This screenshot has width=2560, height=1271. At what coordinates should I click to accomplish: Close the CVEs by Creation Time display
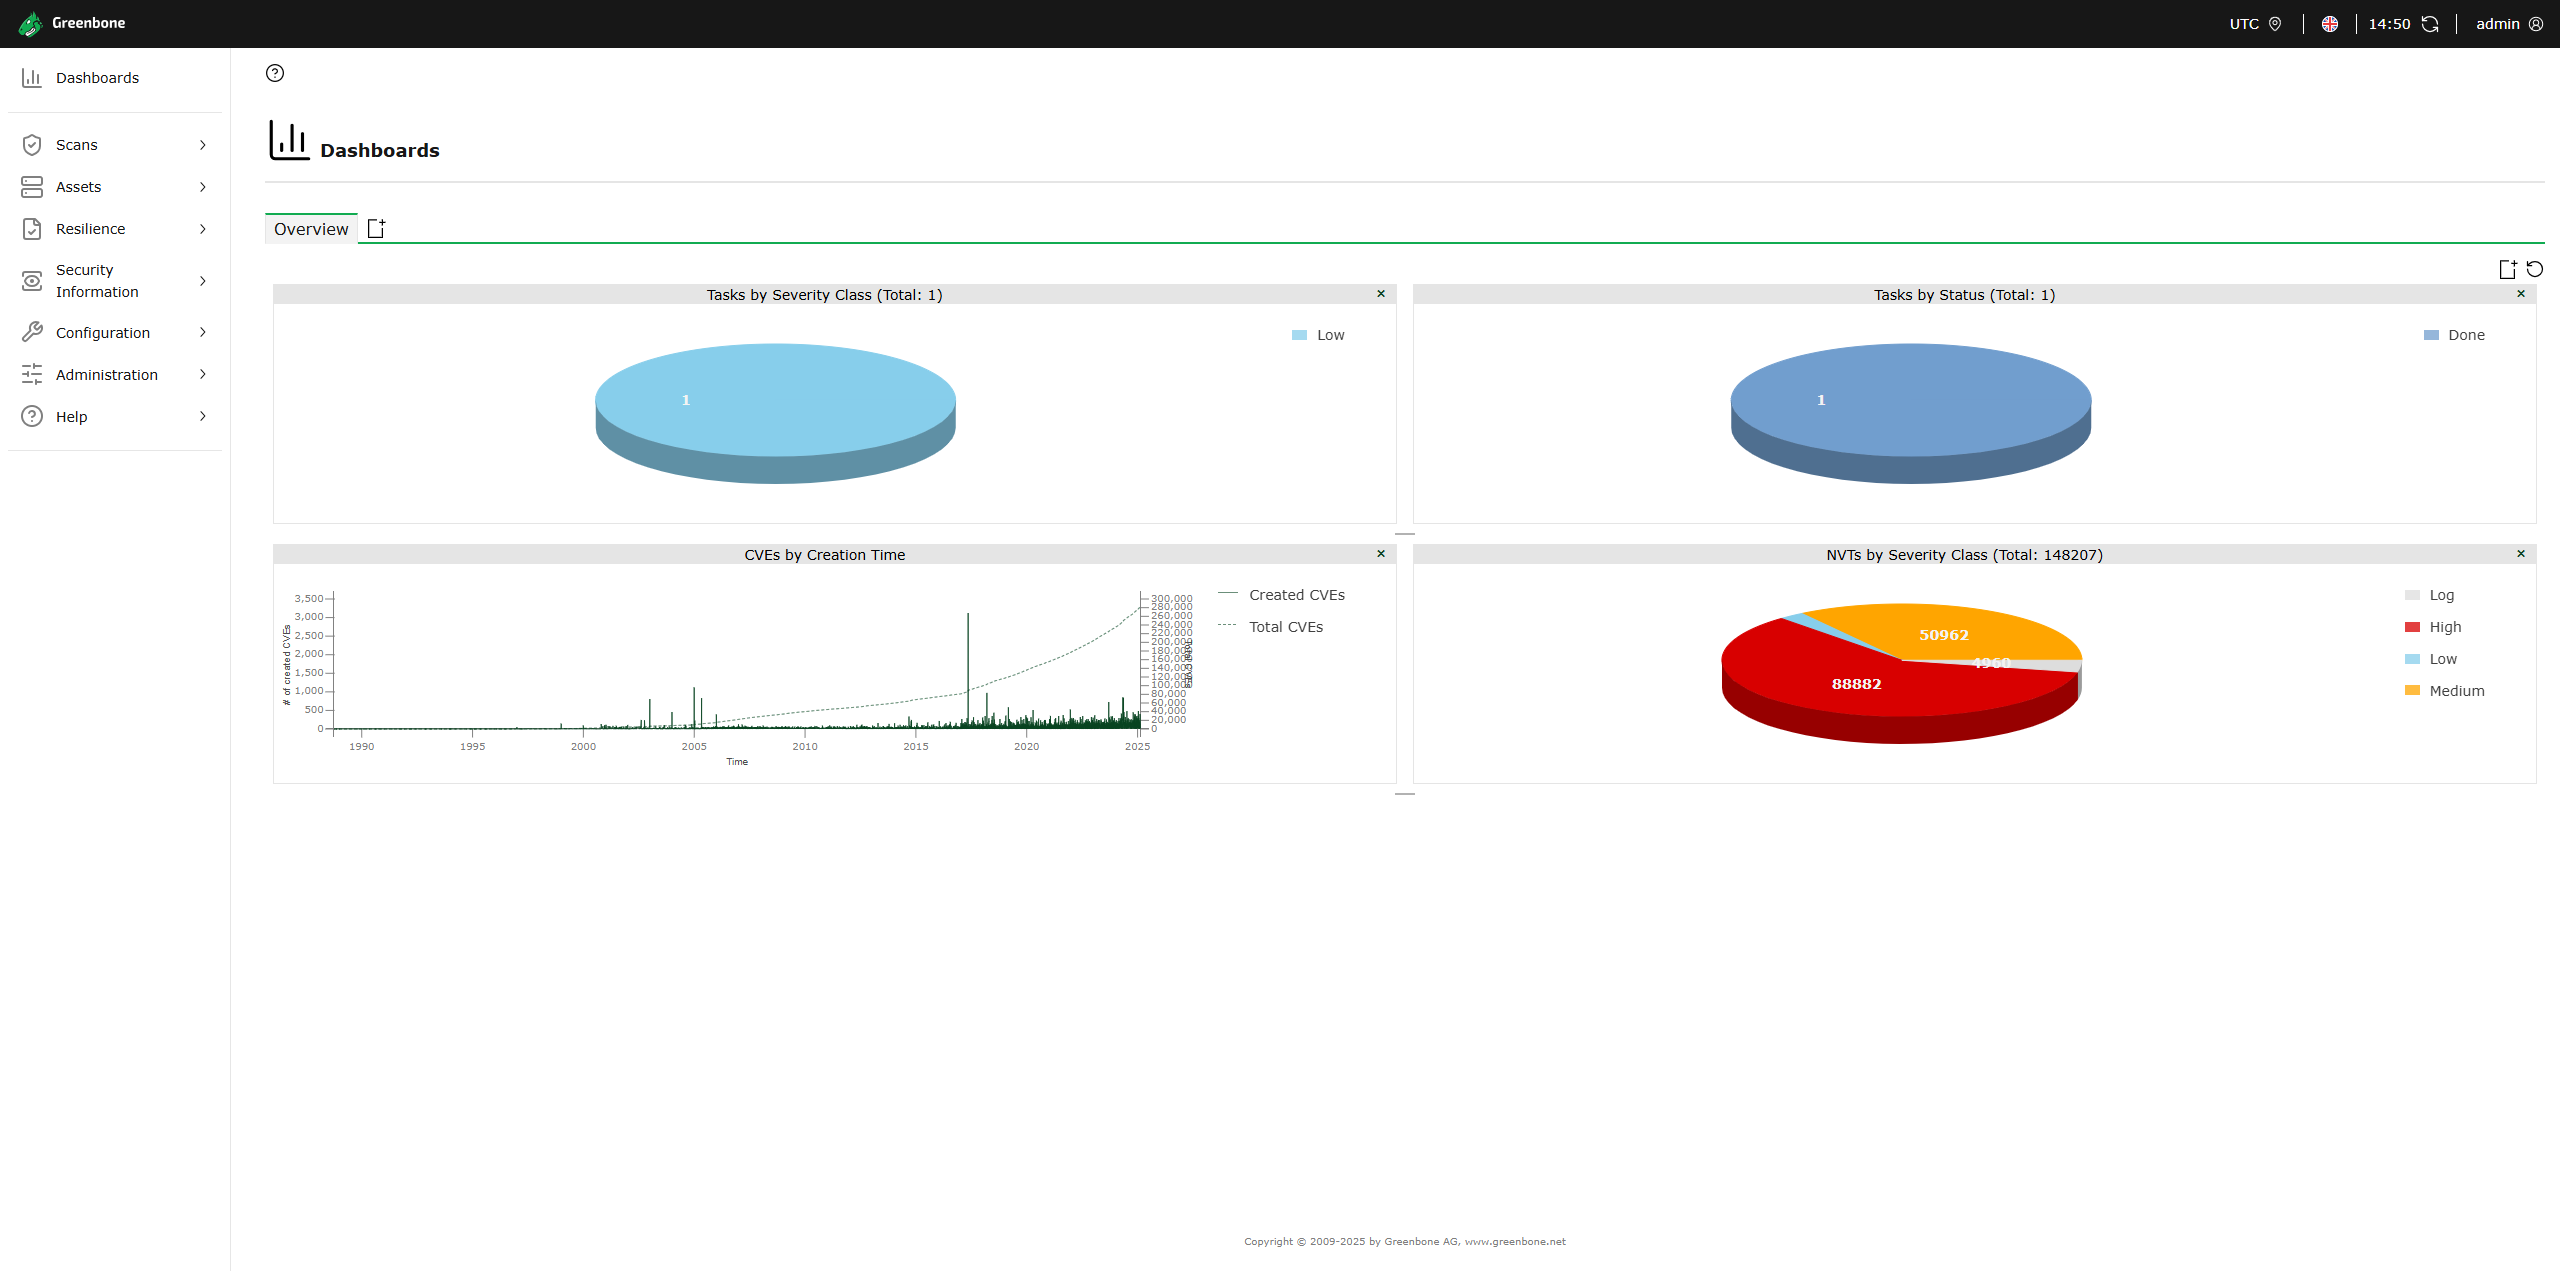[1381, 554]
